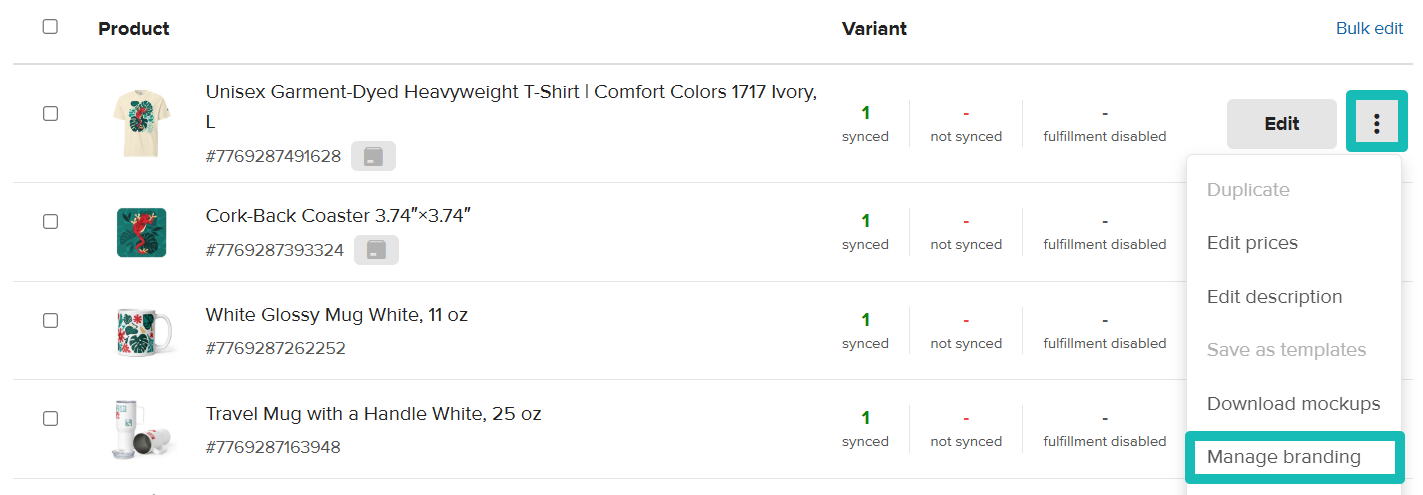Open the Cork-Back Coaster thumbnail

[141, 232]
